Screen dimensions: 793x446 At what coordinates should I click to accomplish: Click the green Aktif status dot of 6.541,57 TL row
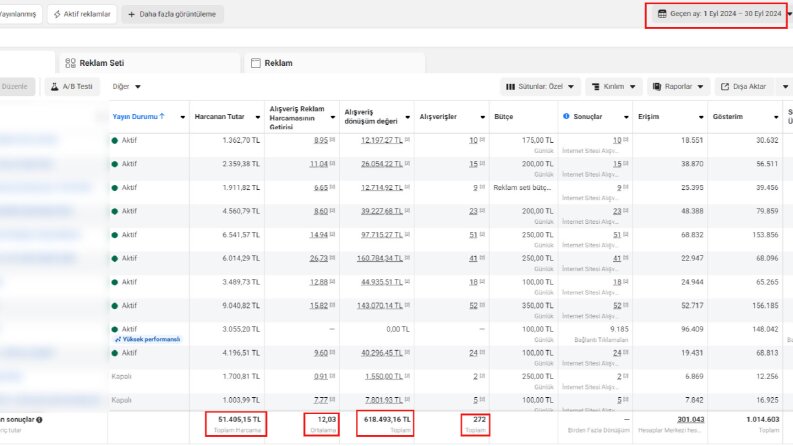(115, 235)
